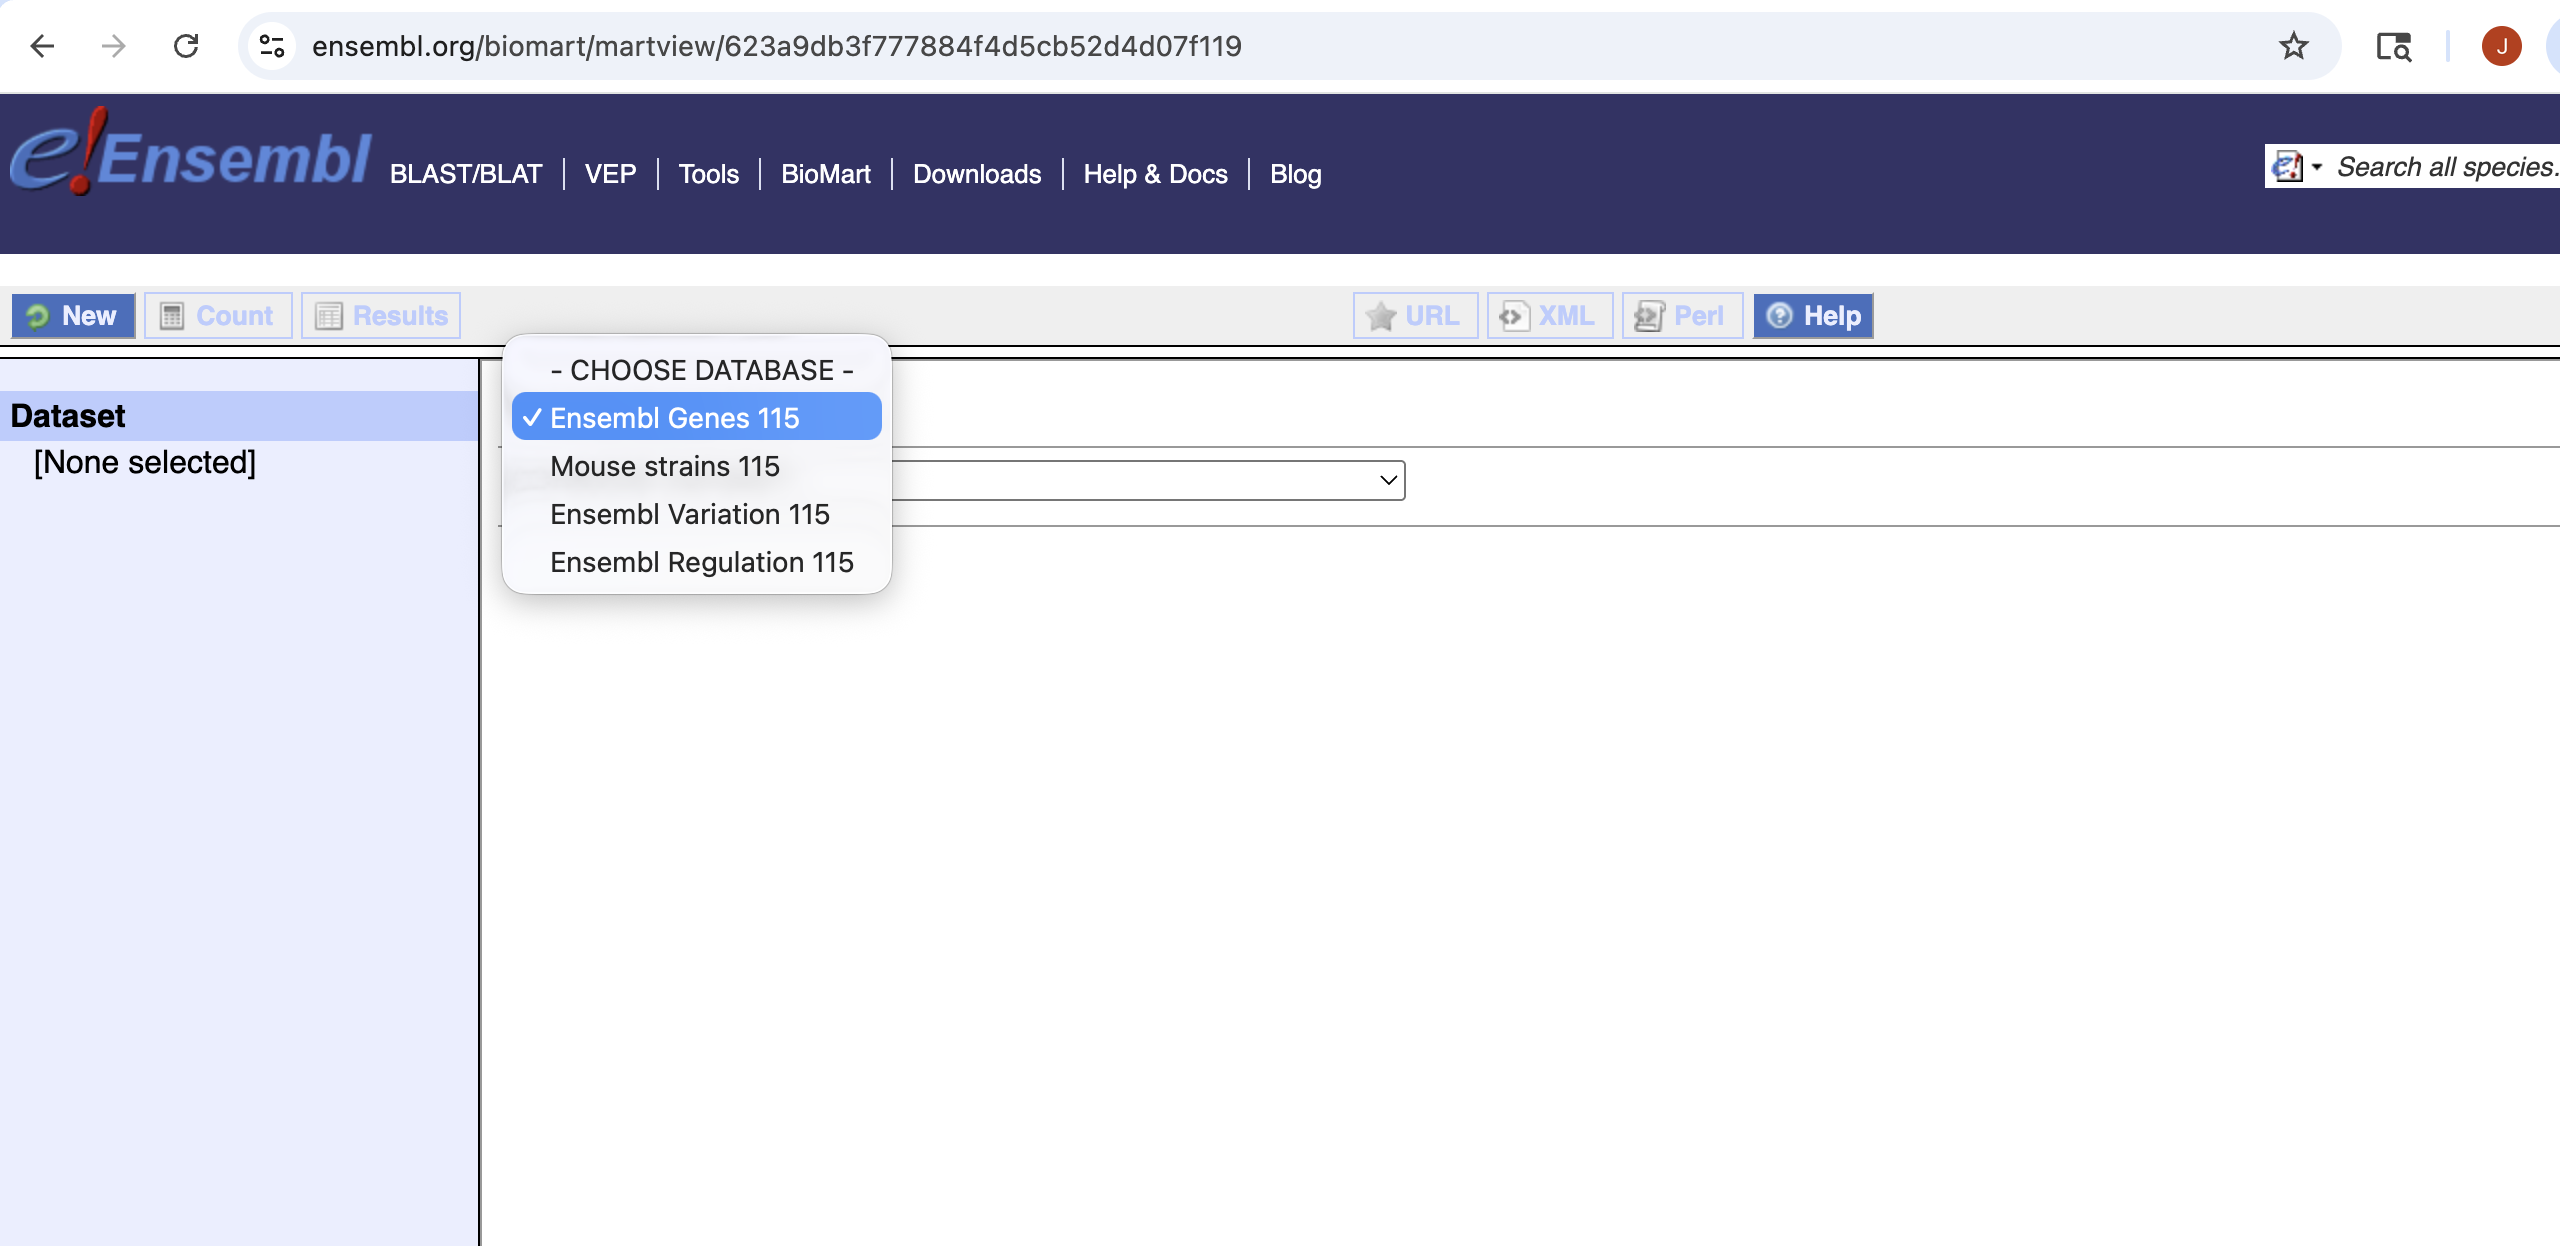This screenshot has width=2560, height=1246.
Task: Go to Downloads page
Action: [977, 174]
